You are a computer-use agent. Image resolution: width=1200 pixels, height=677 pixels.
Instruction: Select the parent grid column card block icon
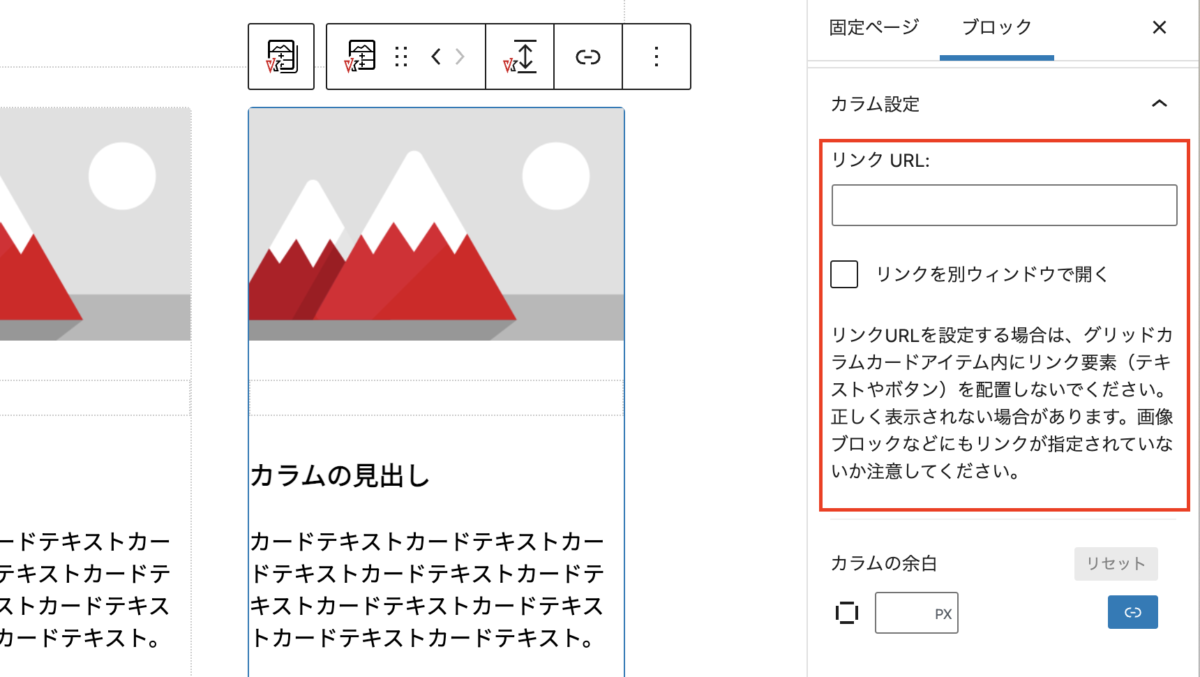(281, 57)
